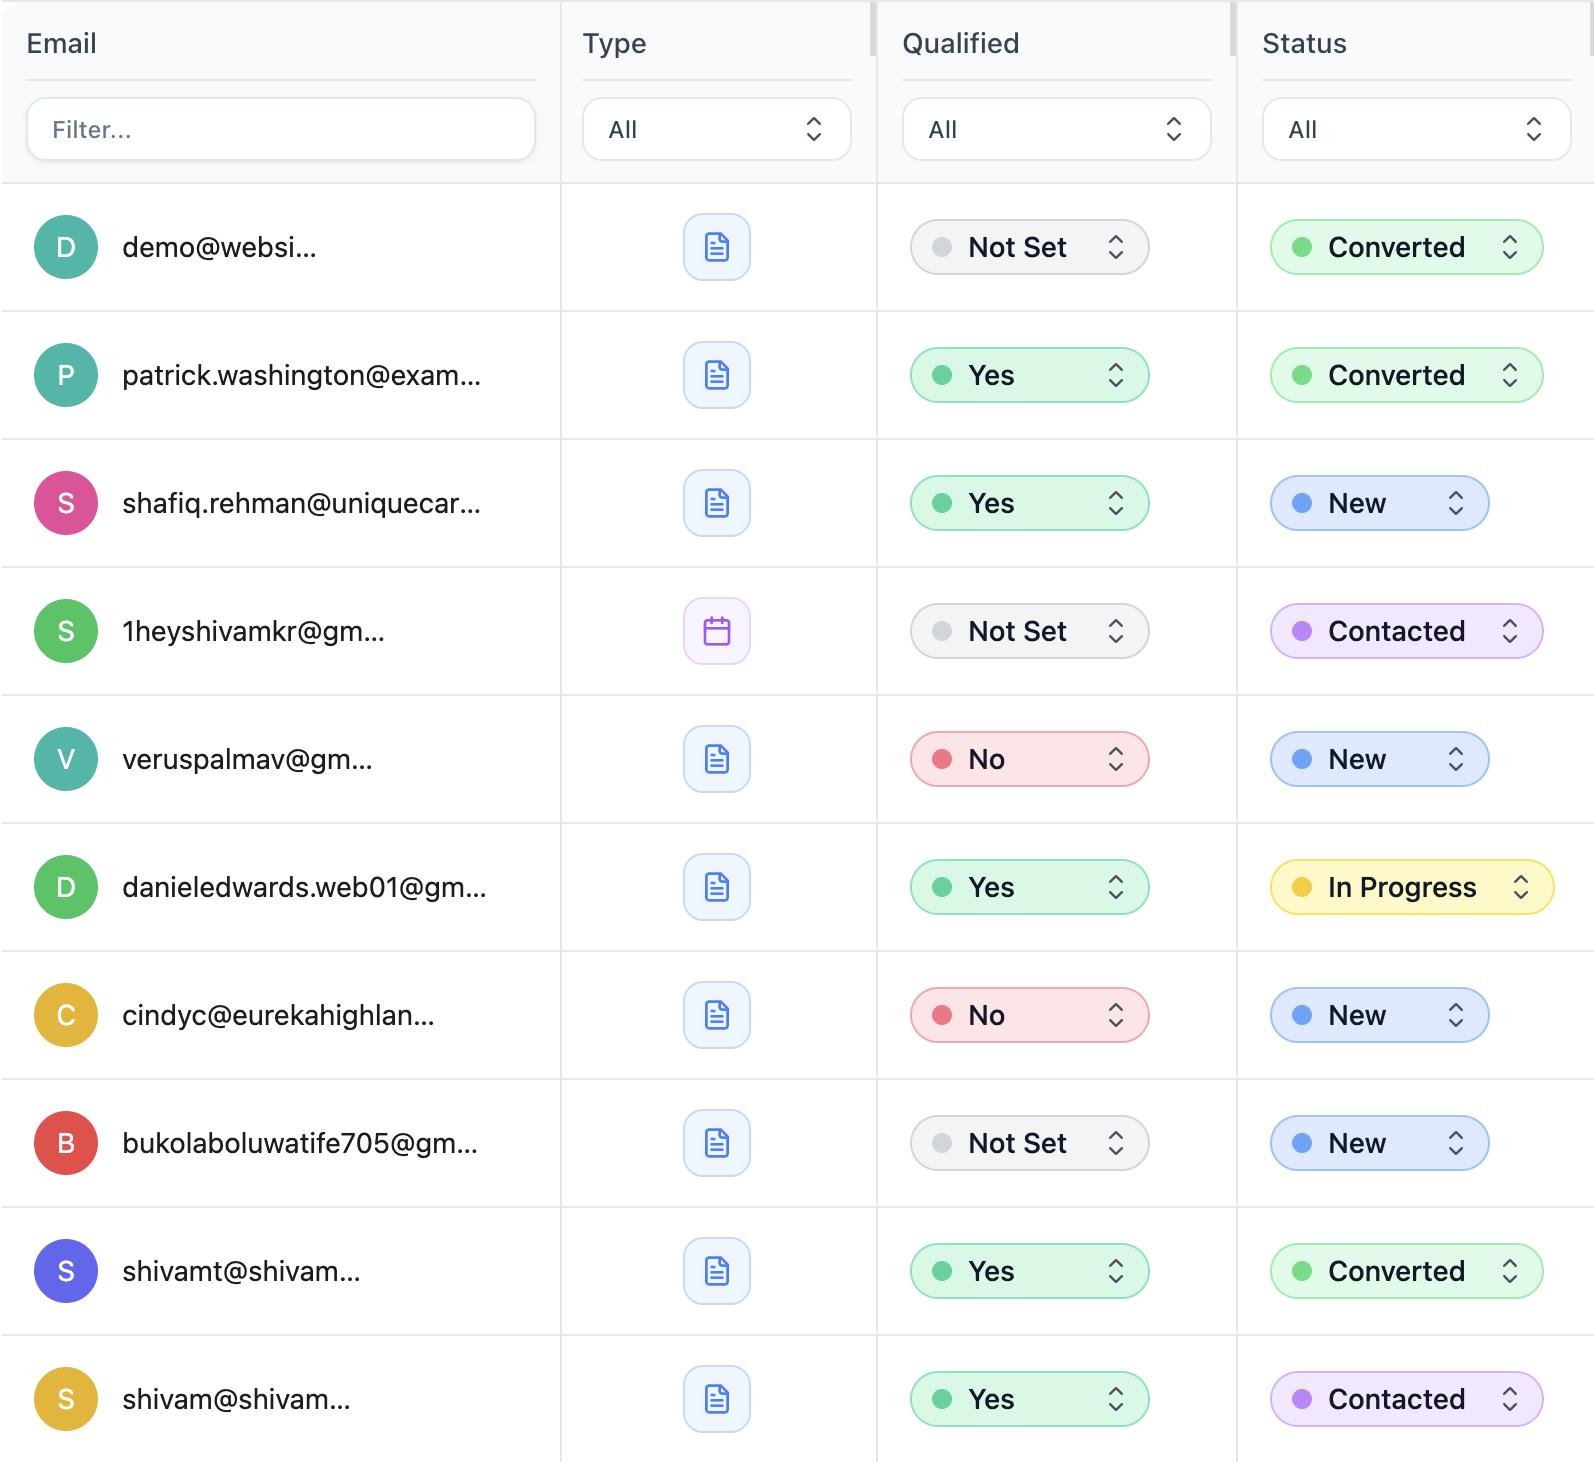The image size is (1594, 1462).
Task: Change Contacted status for 1heyshivamkr
Action: point(1407,631)
